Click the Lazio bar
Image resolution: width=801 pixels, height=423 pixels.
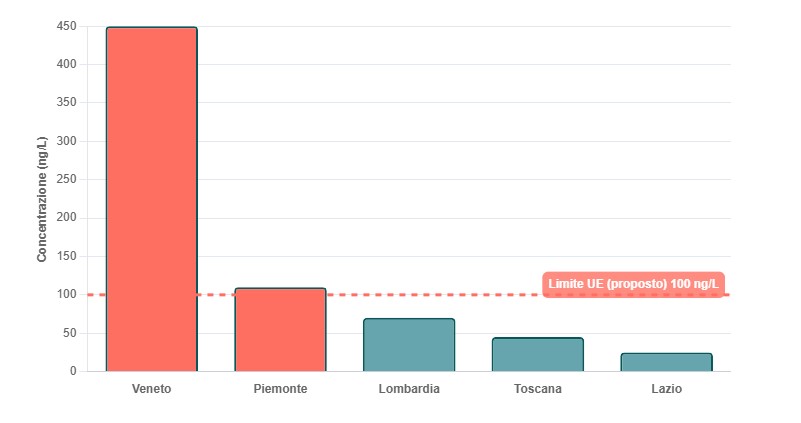click(666, 362)
